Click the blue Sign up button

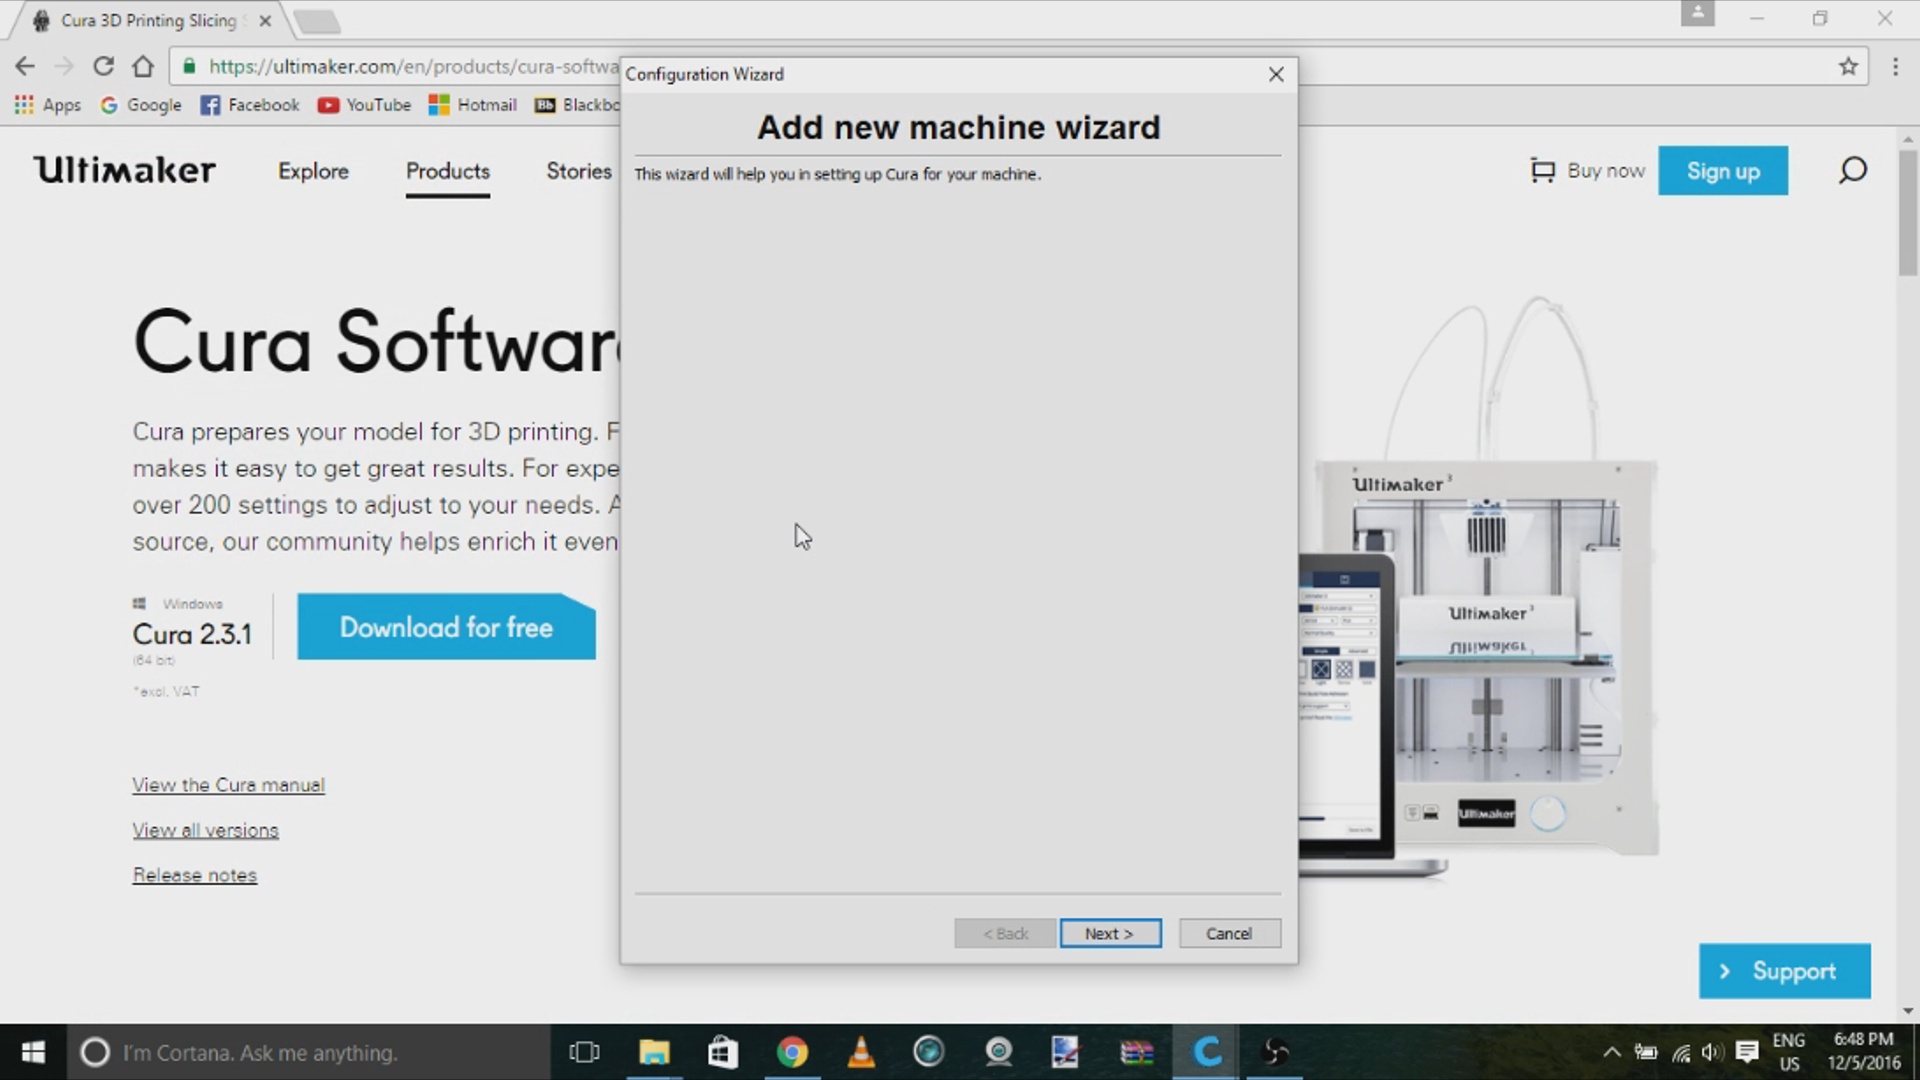click(1722, 171)
